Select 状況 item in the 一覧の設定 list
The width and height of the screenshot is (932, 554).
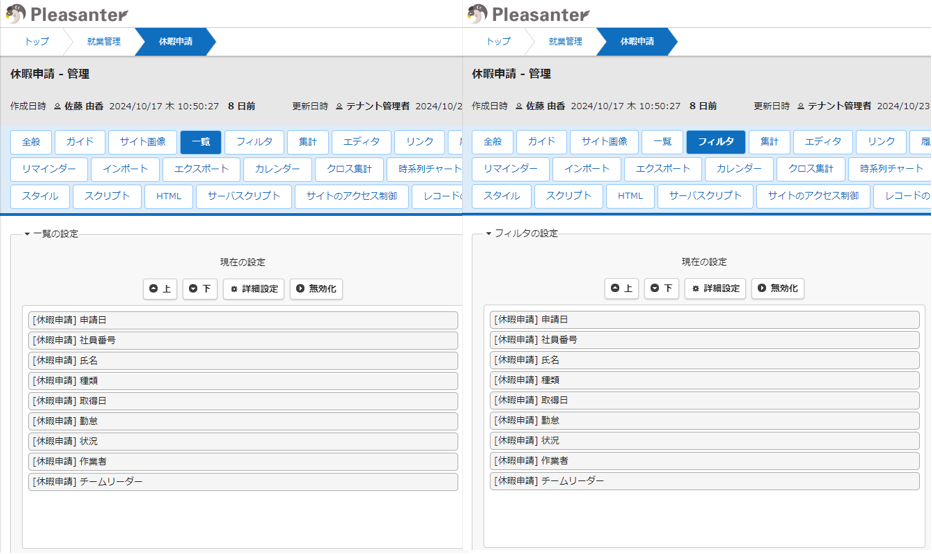[243, 441]
